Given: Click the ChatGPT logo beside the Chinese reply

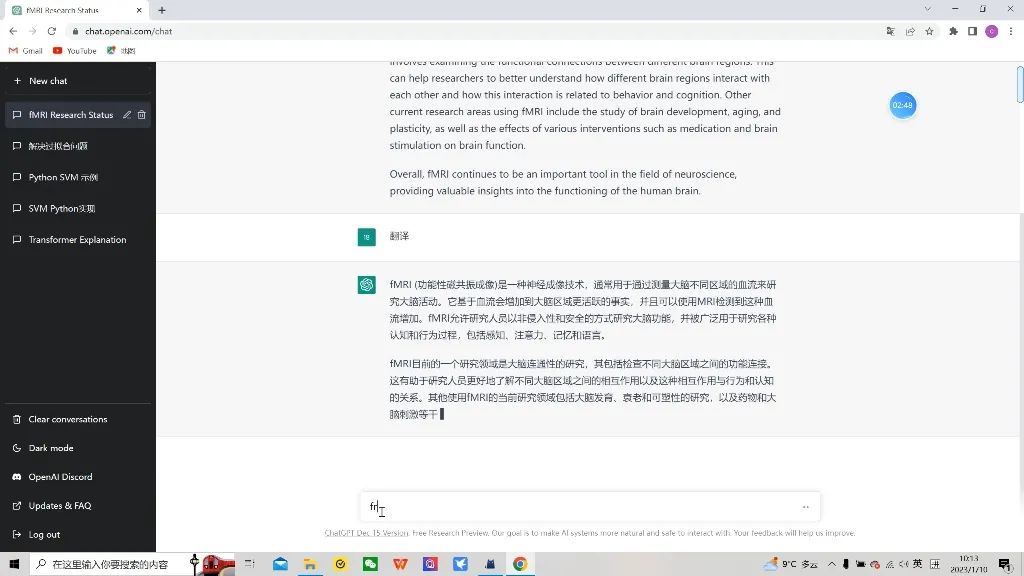Looking at the screenshot, I should tap(366, 285).
